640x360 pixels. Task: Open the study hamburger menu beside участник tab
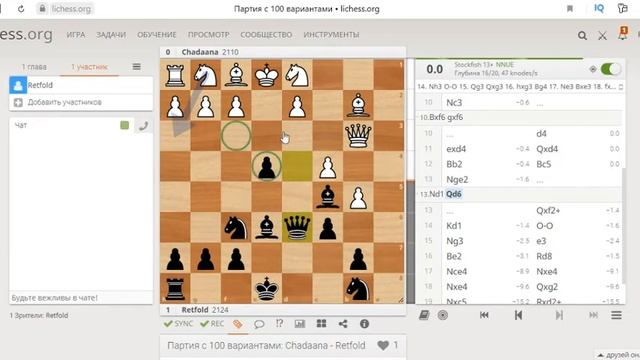[x=137, y=67]
